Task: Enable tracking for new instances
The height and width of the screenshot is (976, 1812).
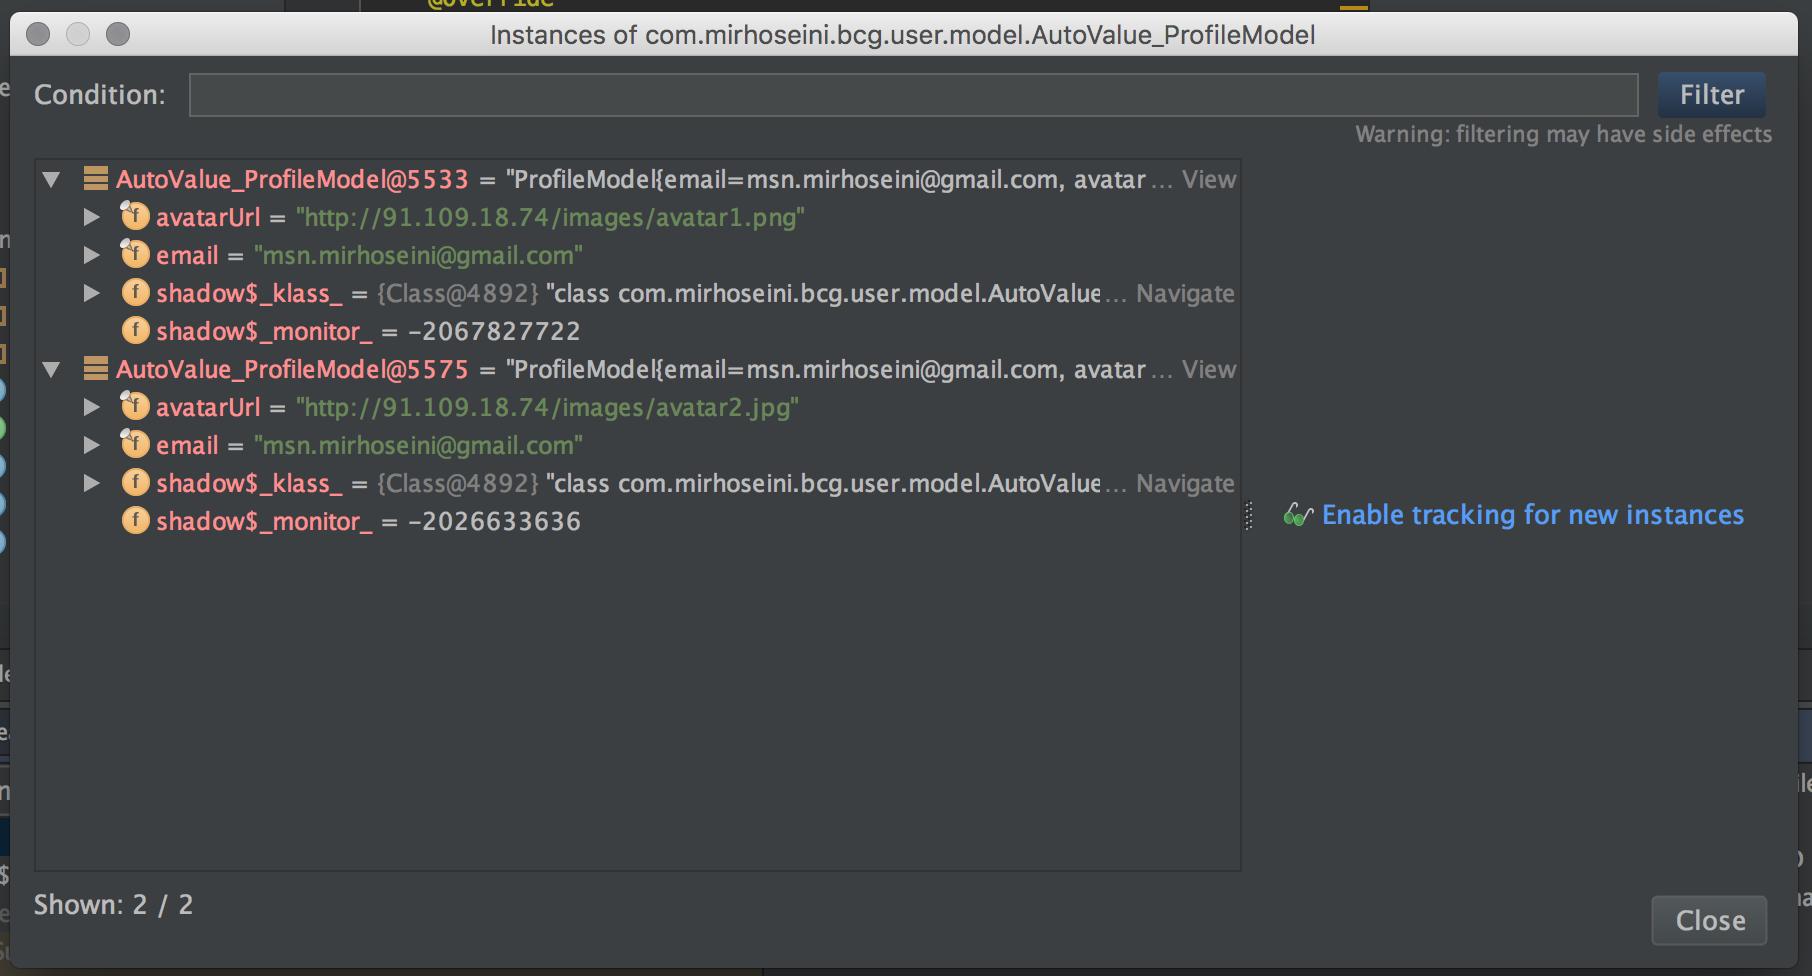Action: [x=1533, y=515]
